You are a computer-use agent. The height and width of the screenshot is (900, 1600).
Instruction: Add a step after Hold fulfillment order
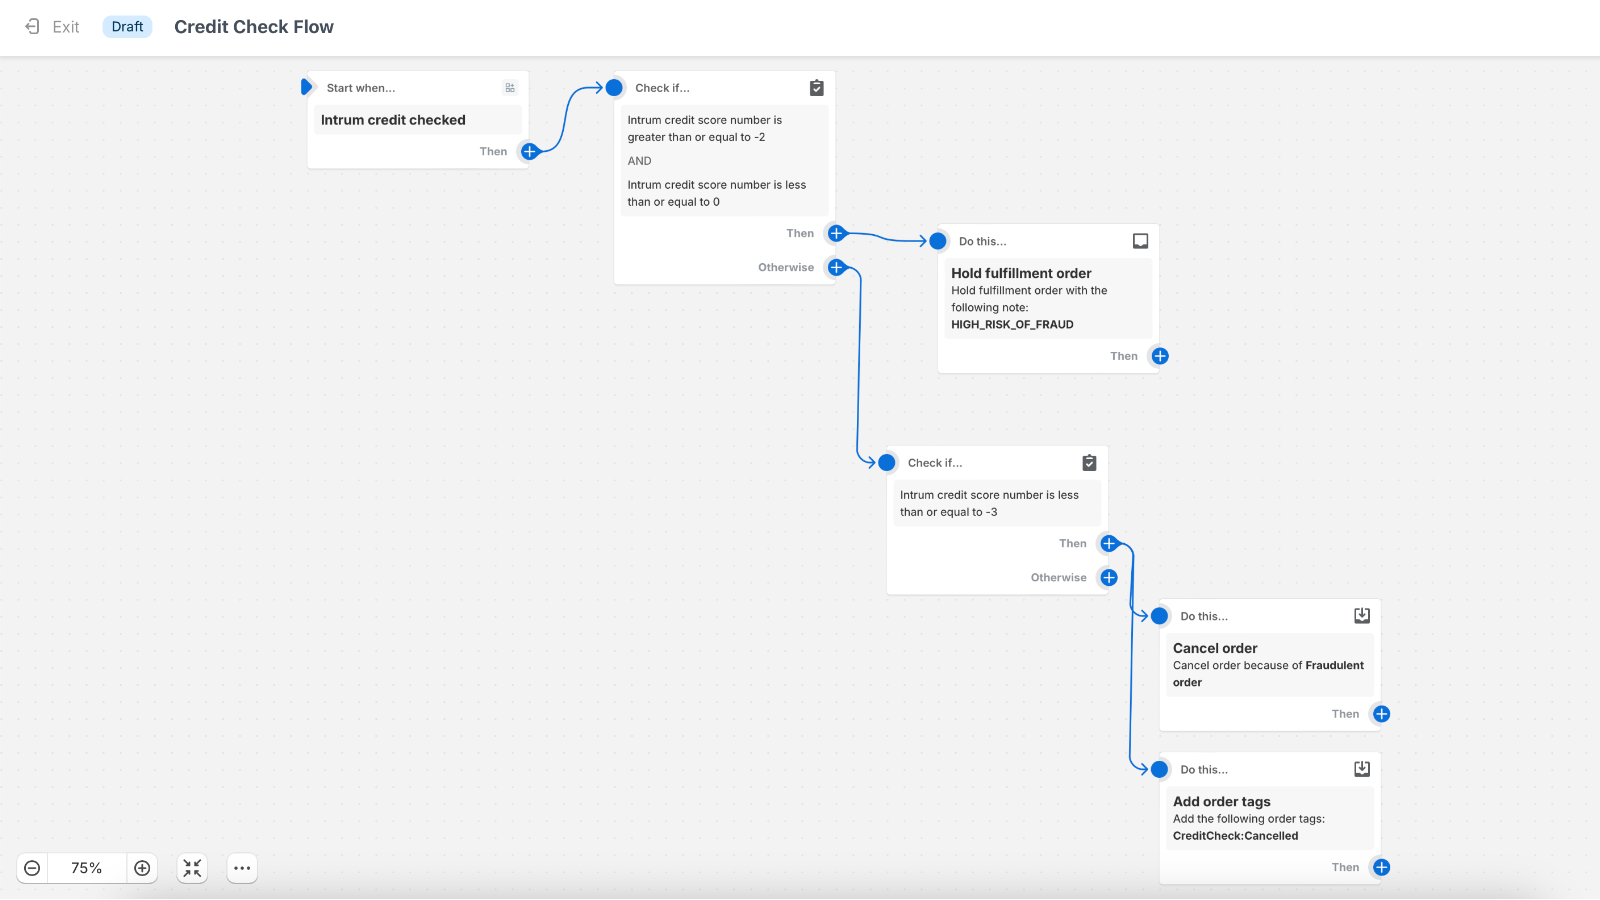[1159, 355]
